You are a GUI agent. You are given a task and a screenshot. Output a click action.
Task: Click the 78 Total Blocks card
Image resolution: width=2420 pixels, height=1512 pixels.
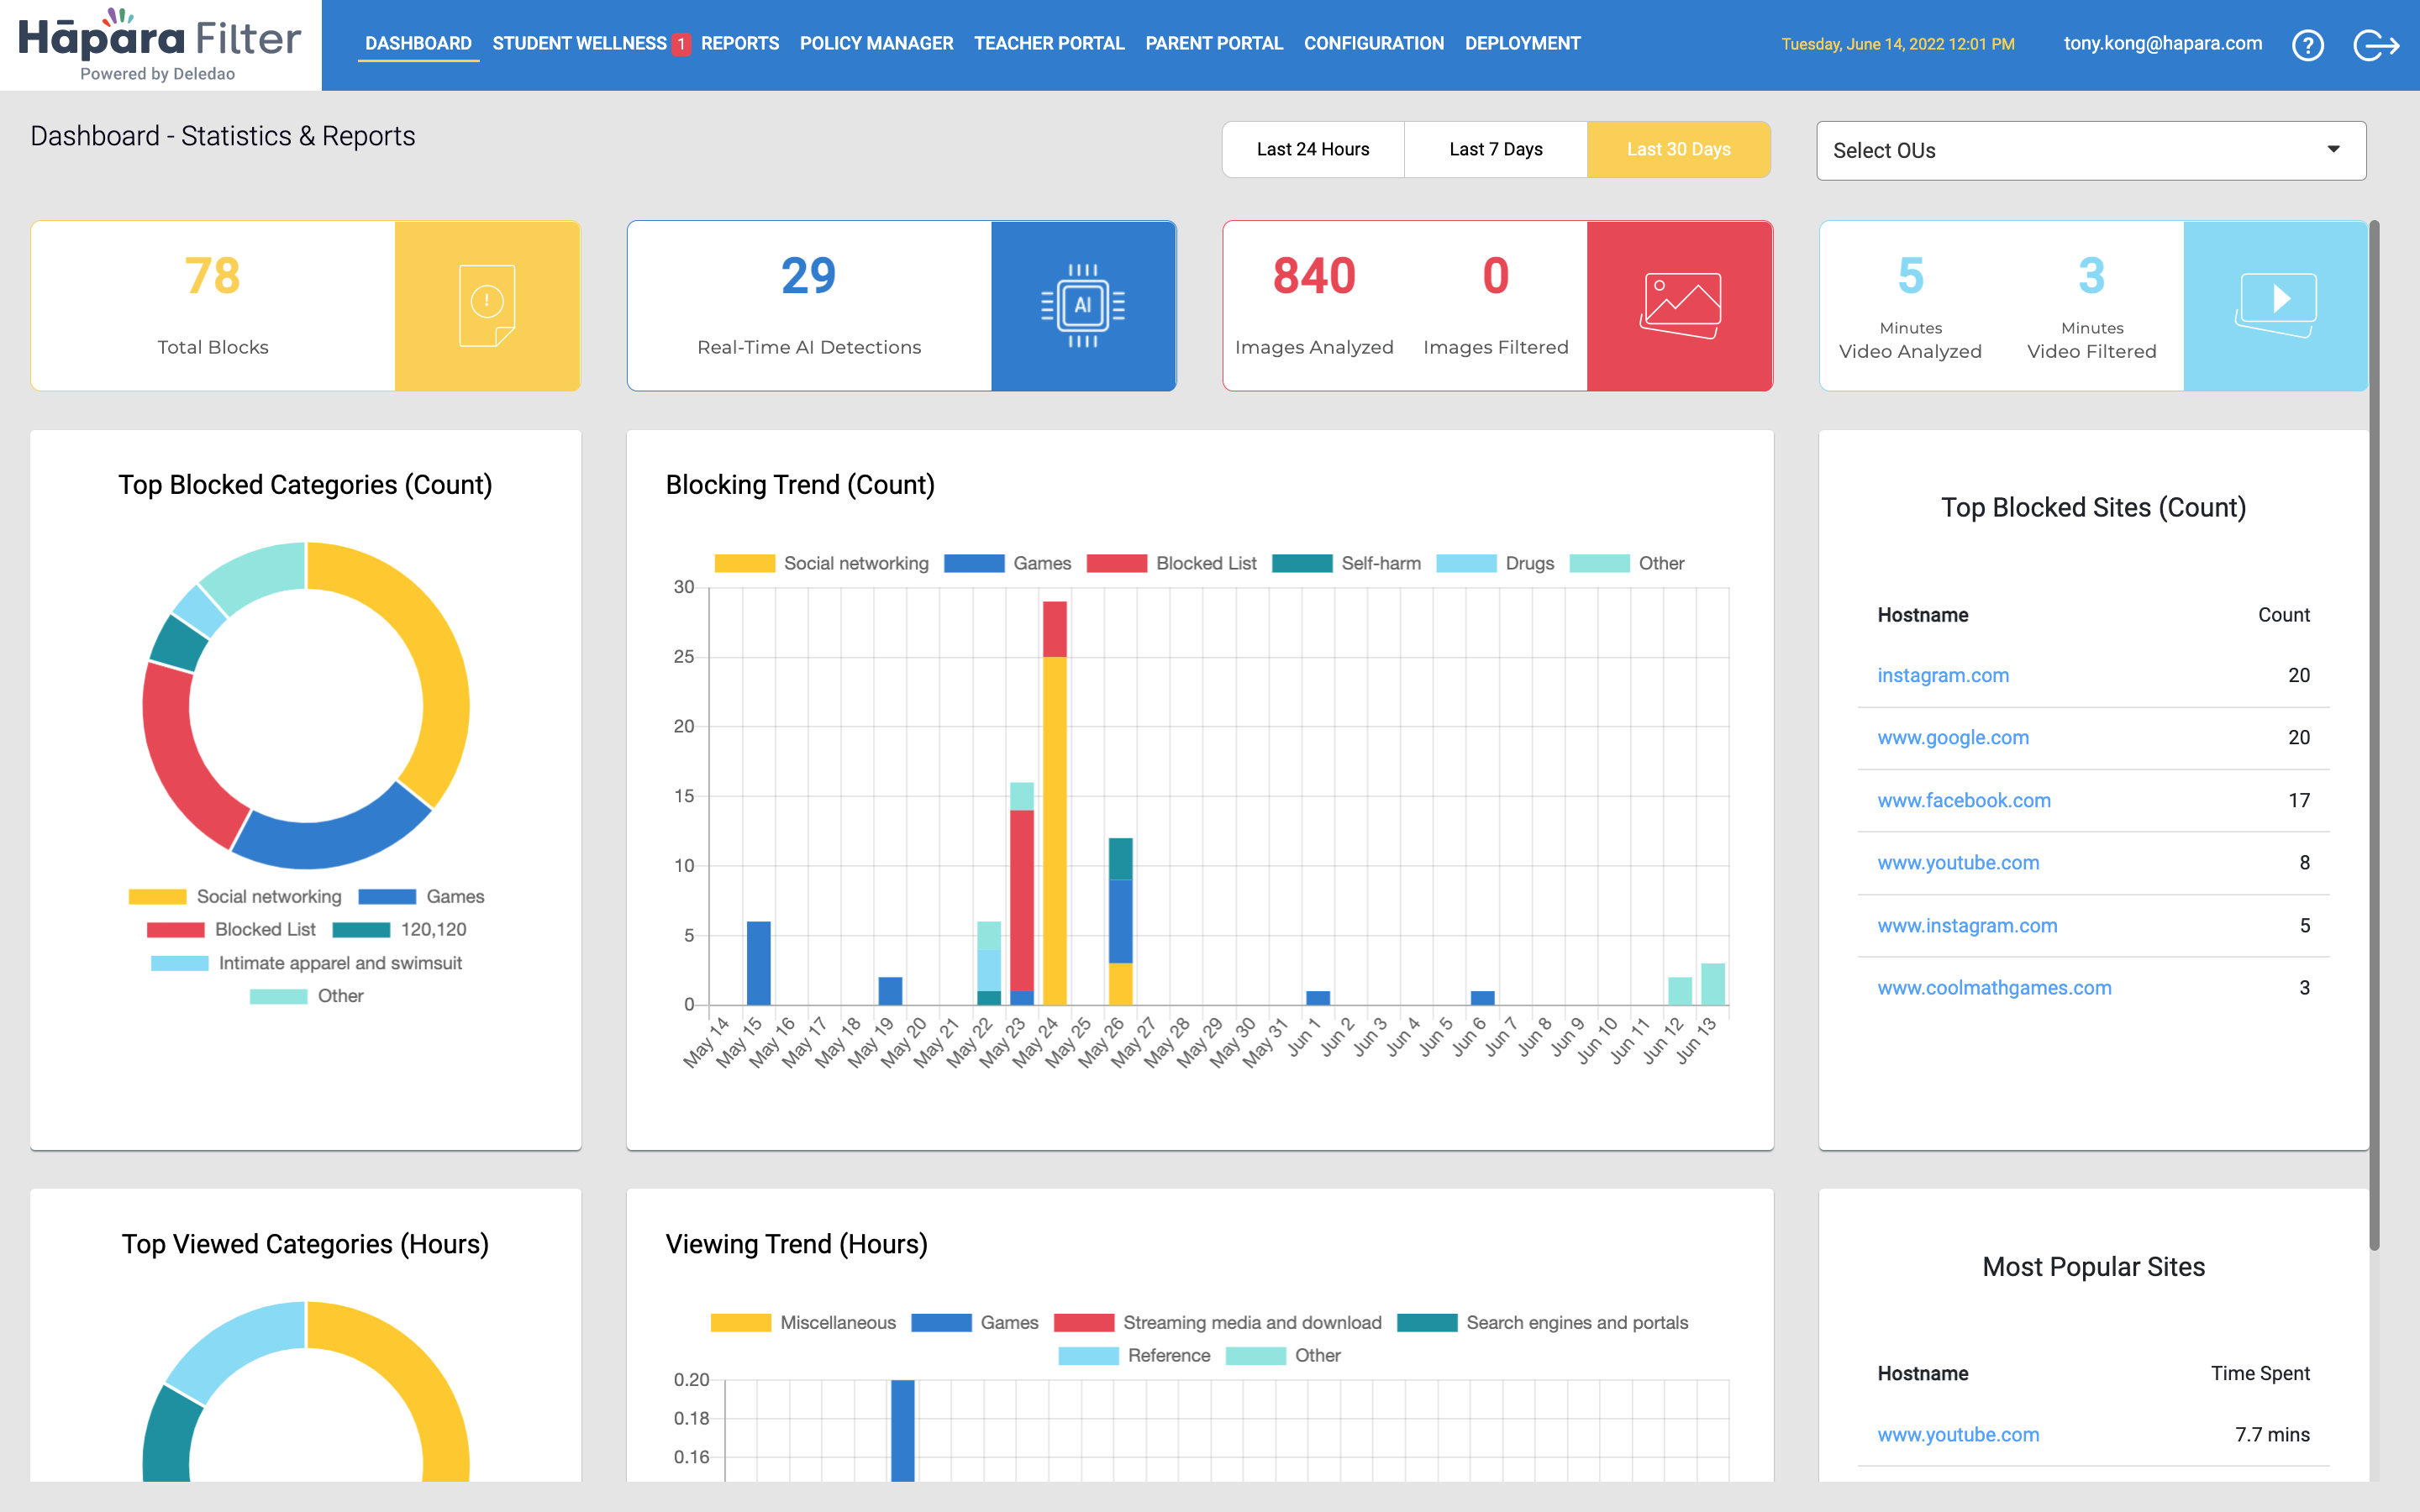pos(305,305)
